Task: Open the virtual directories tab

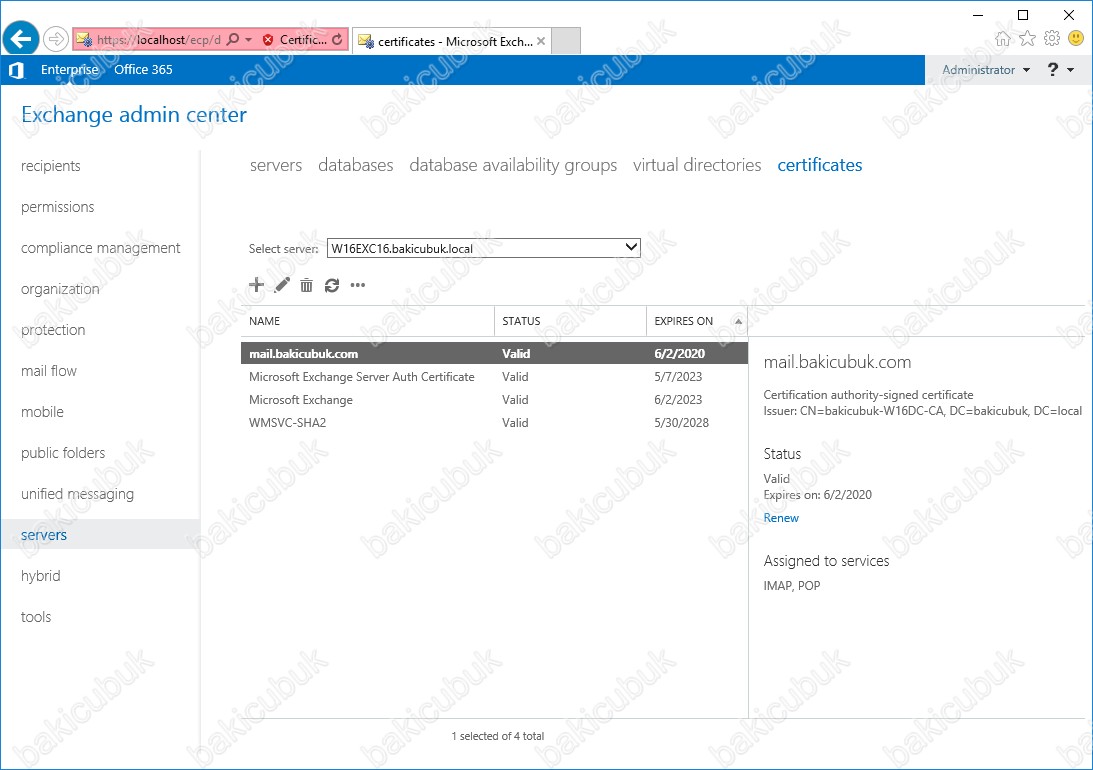Action: point(697,165)
